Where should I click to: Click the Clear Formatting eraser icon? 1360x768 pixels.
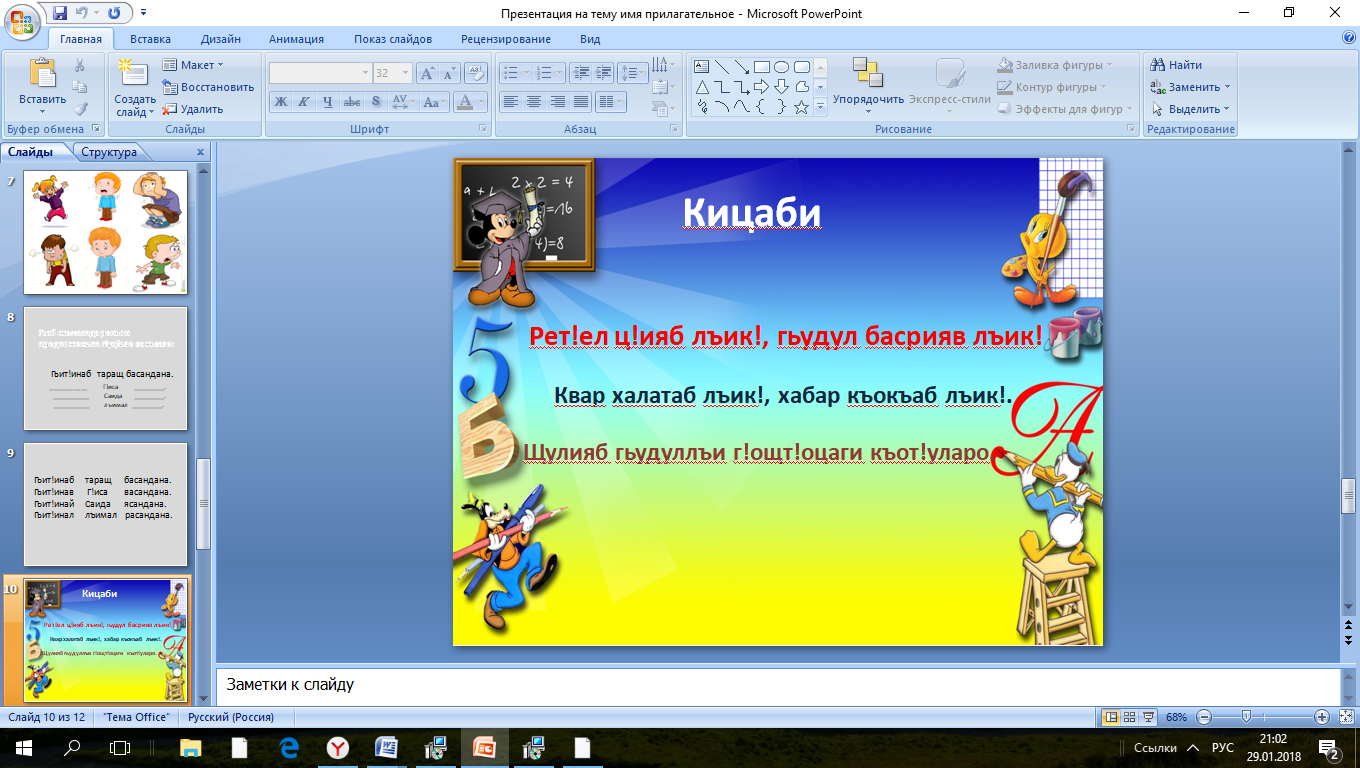(476, 73)
